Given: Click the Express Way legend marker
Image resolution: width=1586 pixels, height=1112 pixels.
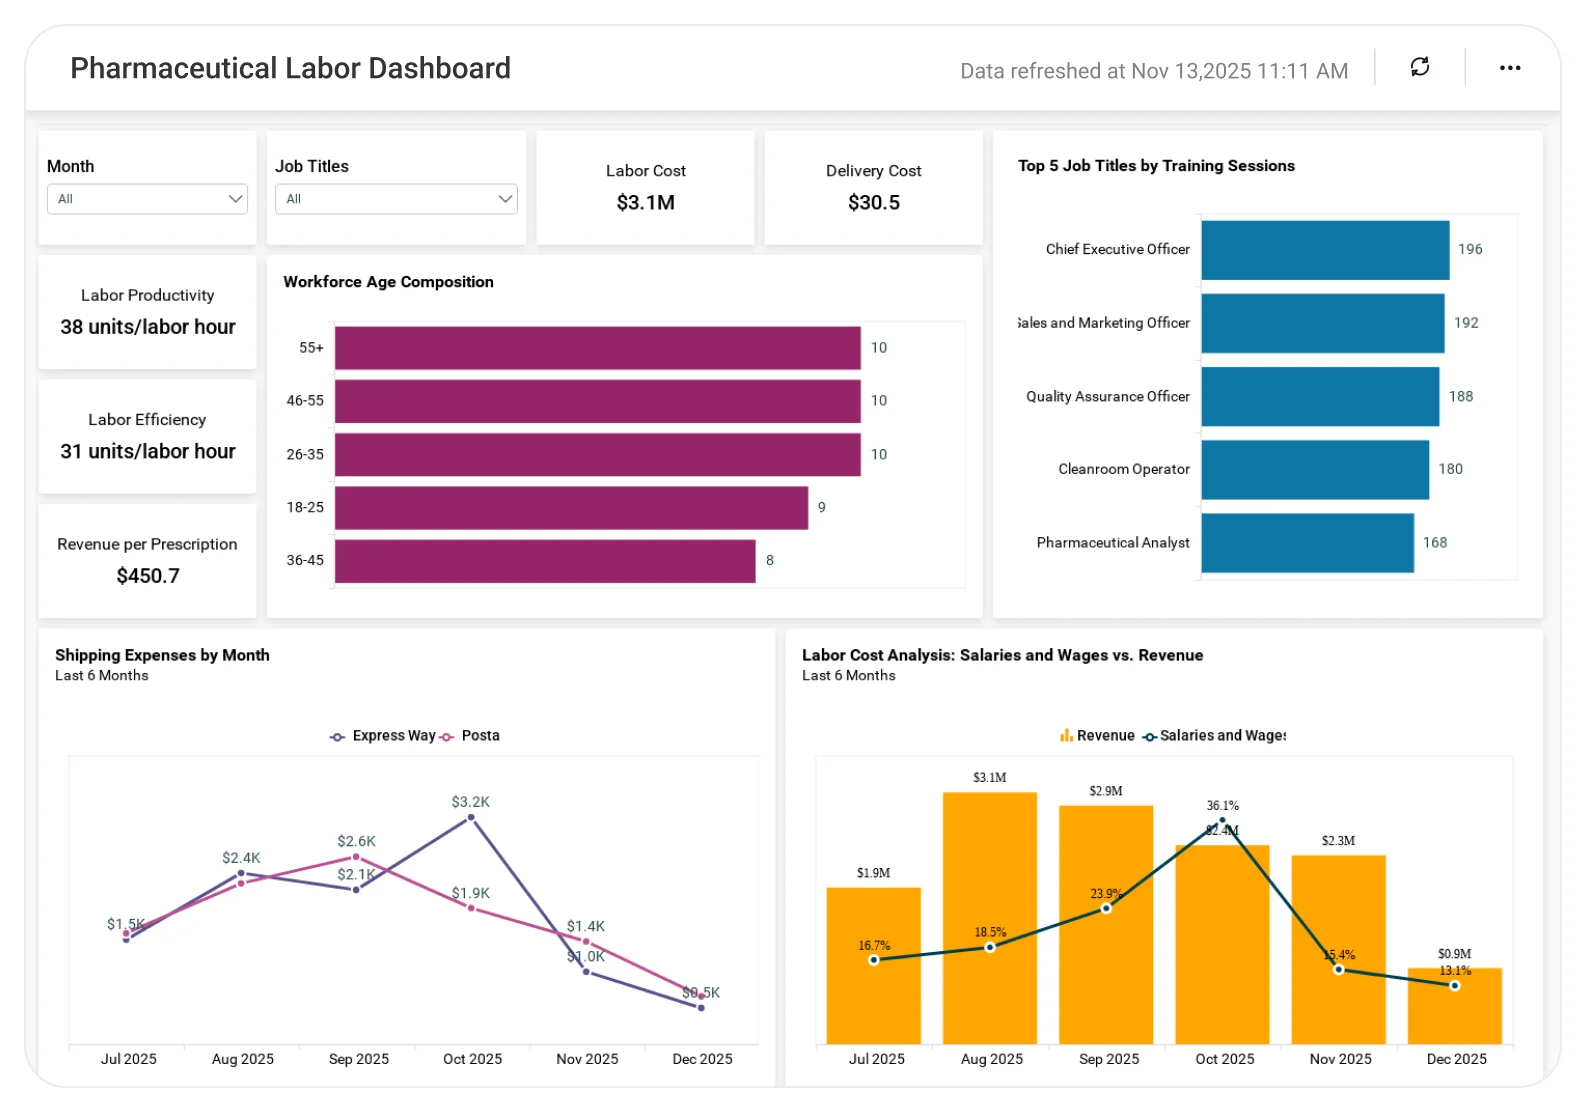Looking at the screenshot, I should (x=337, y=736).
